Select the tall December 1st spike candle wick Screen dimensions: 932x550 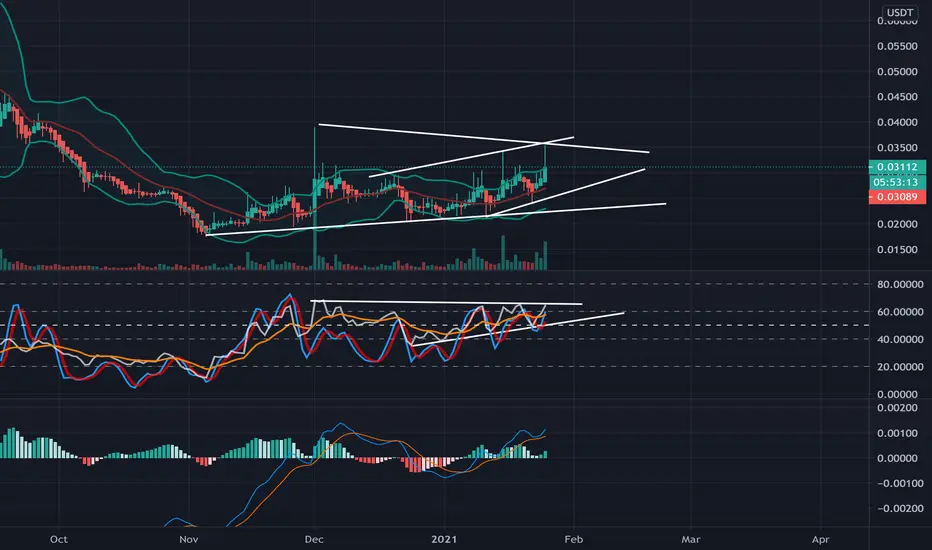pyautogui.click(x=314, y=155)
